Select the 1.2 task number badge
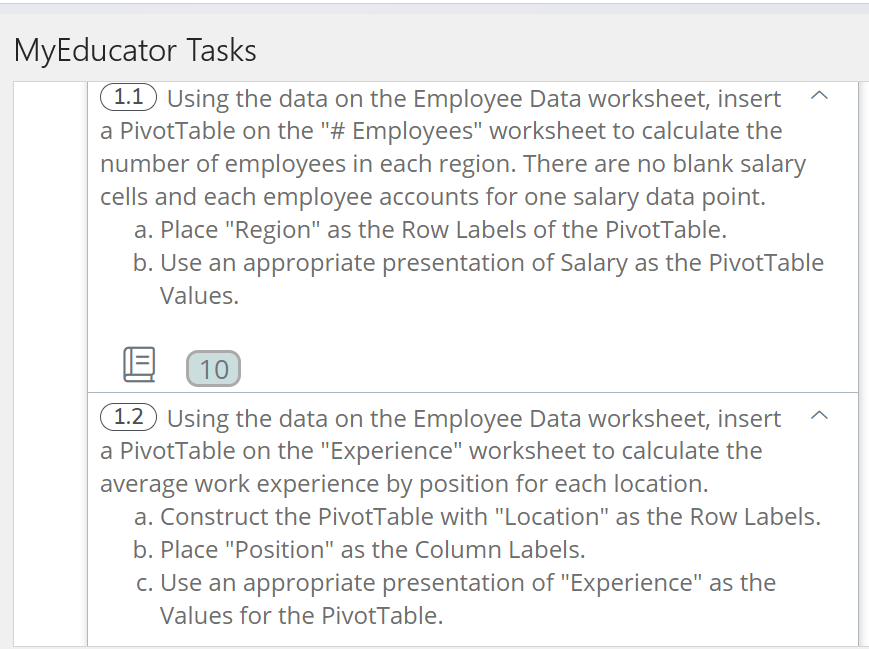This screenshot has height=649, width=869. coord(129,417)
